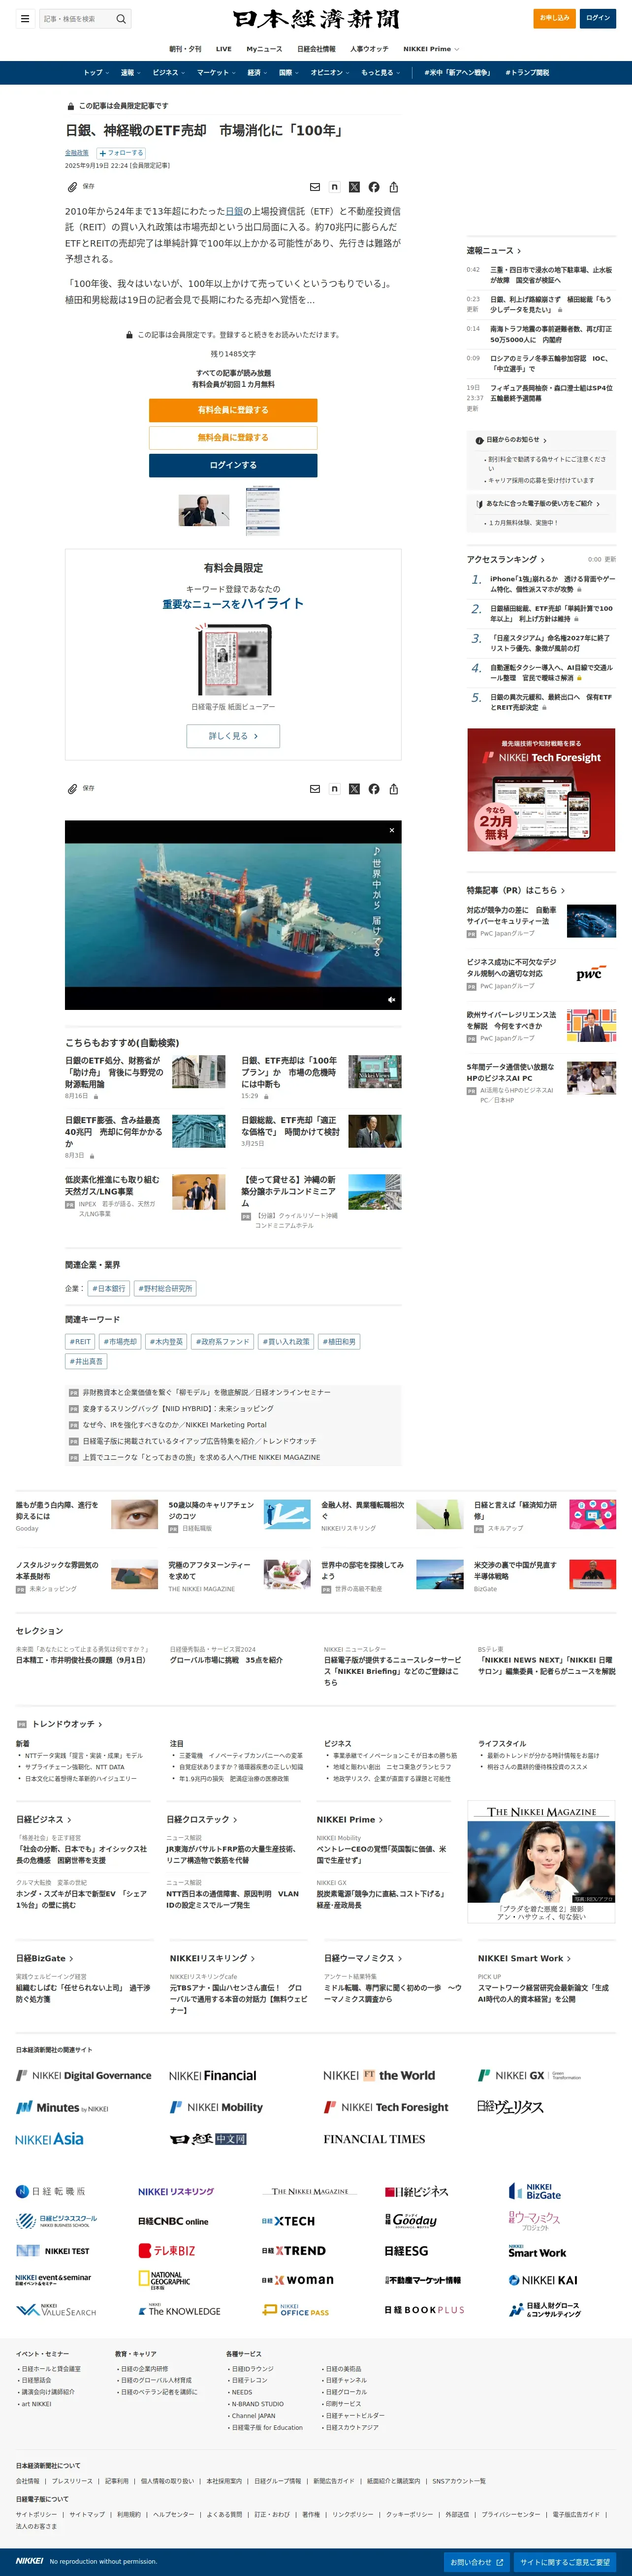Open 人事ウオッチ tab
The height and width of the screenshot is (2576, 632).
point(369,49)
